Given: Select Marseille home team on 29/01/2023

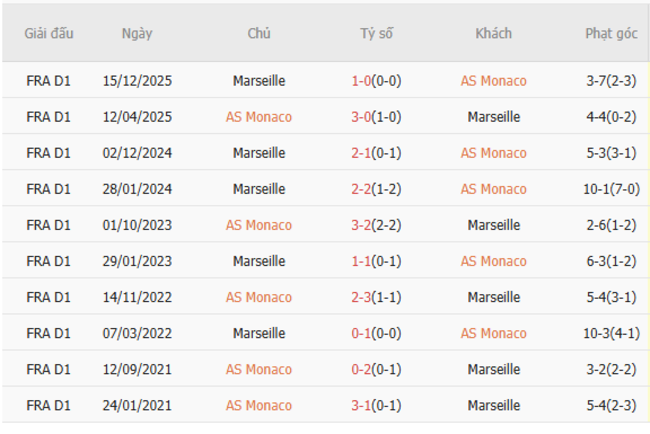Looking at the screenshot, I should coord(259,261).
